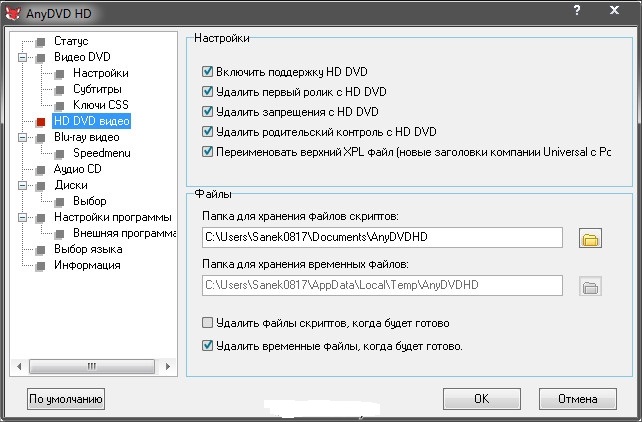642x422 pixels.
Task: Click По умолчанию button
Action: pyautogui.click(x=66, y=399)
